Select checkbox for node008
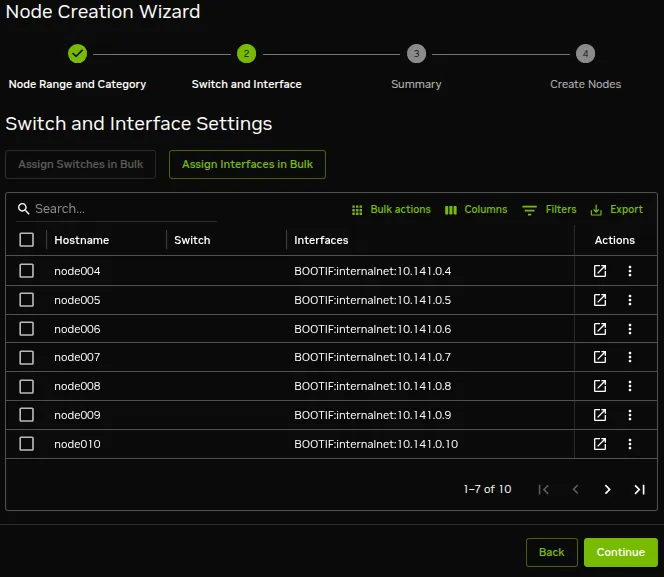Viewport: 664px width, 577px height. click(x=26, y=386)
